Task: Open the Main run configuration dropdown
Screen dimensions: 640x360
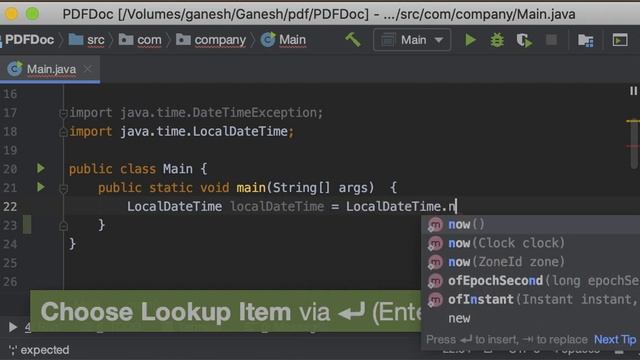Action: pos(412,40)
